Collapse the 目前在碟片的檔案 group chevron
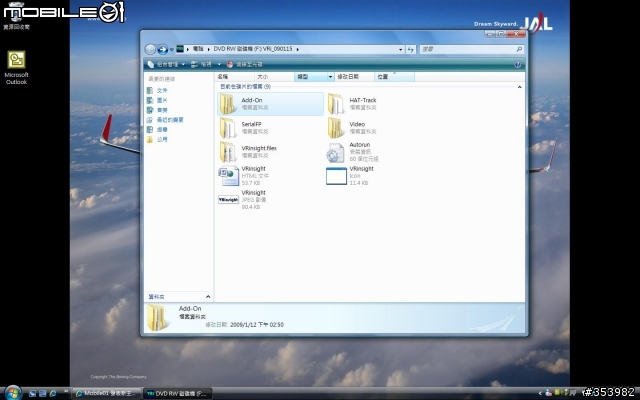 coord(520,87)
